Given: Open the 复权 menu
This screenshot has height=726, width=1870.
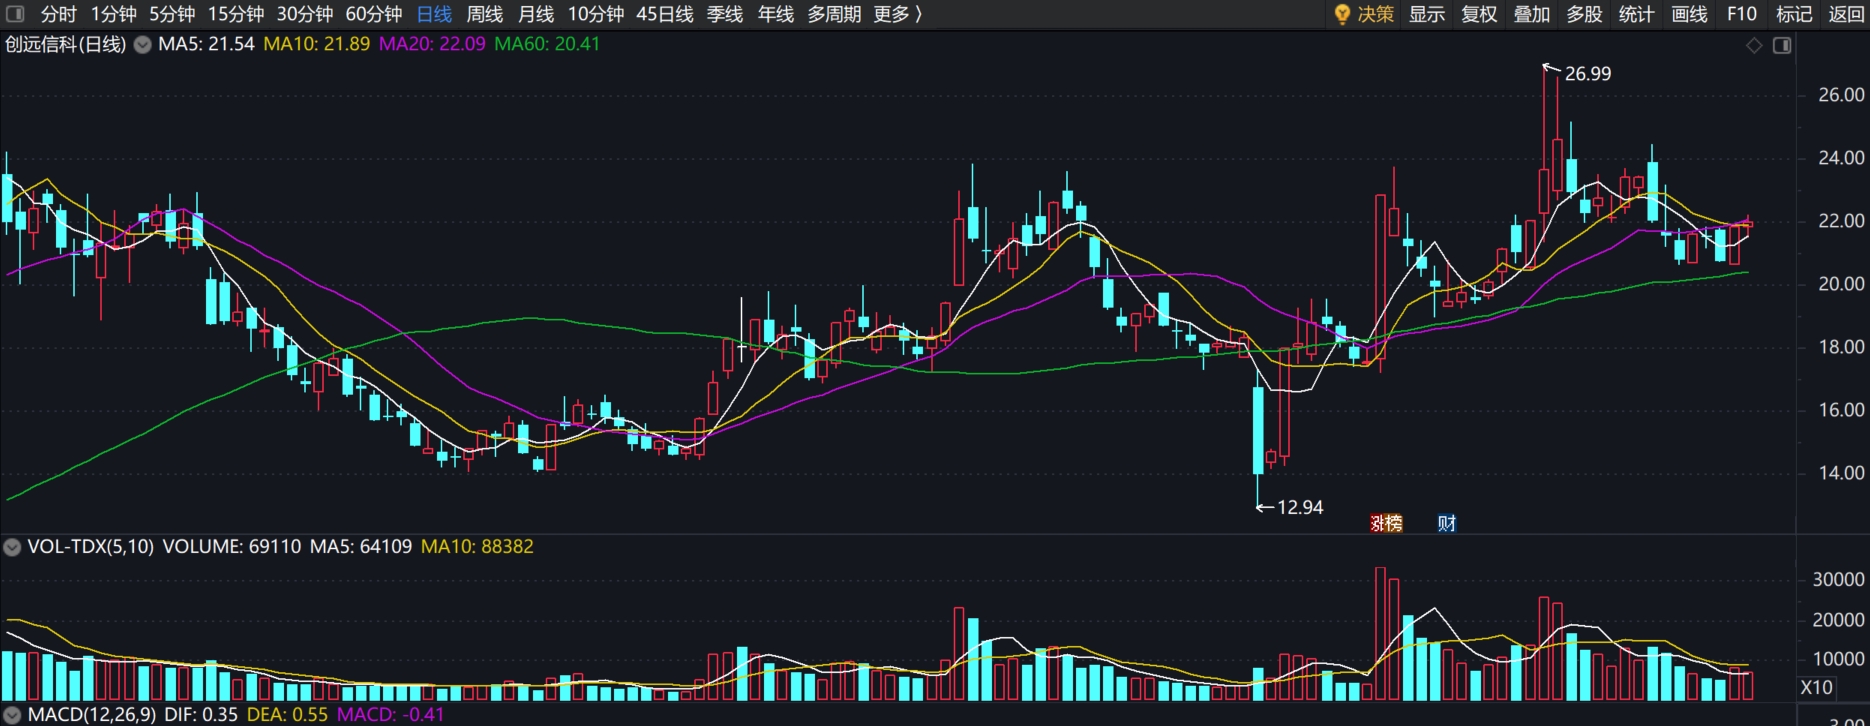Looking at the screenshot, I should pyautogui.click(x=1479, y=14).
